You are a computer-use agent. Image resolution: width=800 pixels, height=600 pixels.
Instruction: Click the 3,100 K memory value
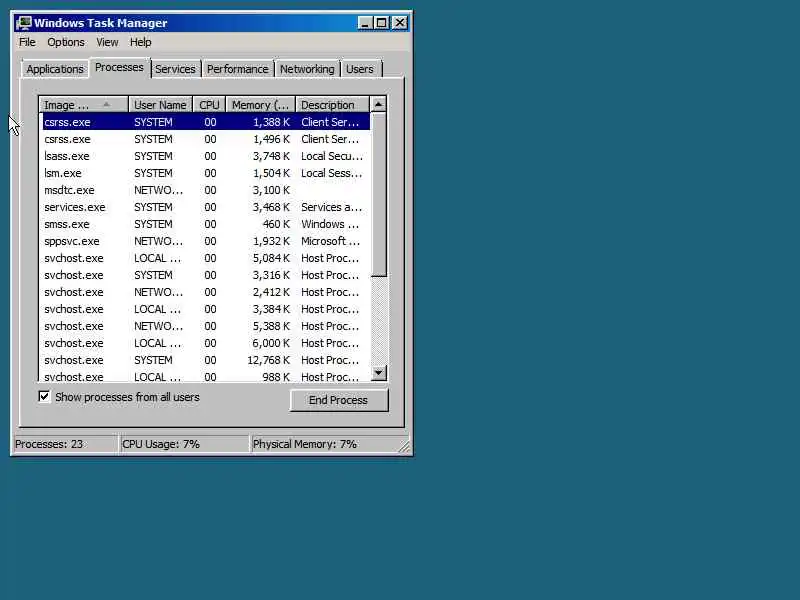point(271,190)
